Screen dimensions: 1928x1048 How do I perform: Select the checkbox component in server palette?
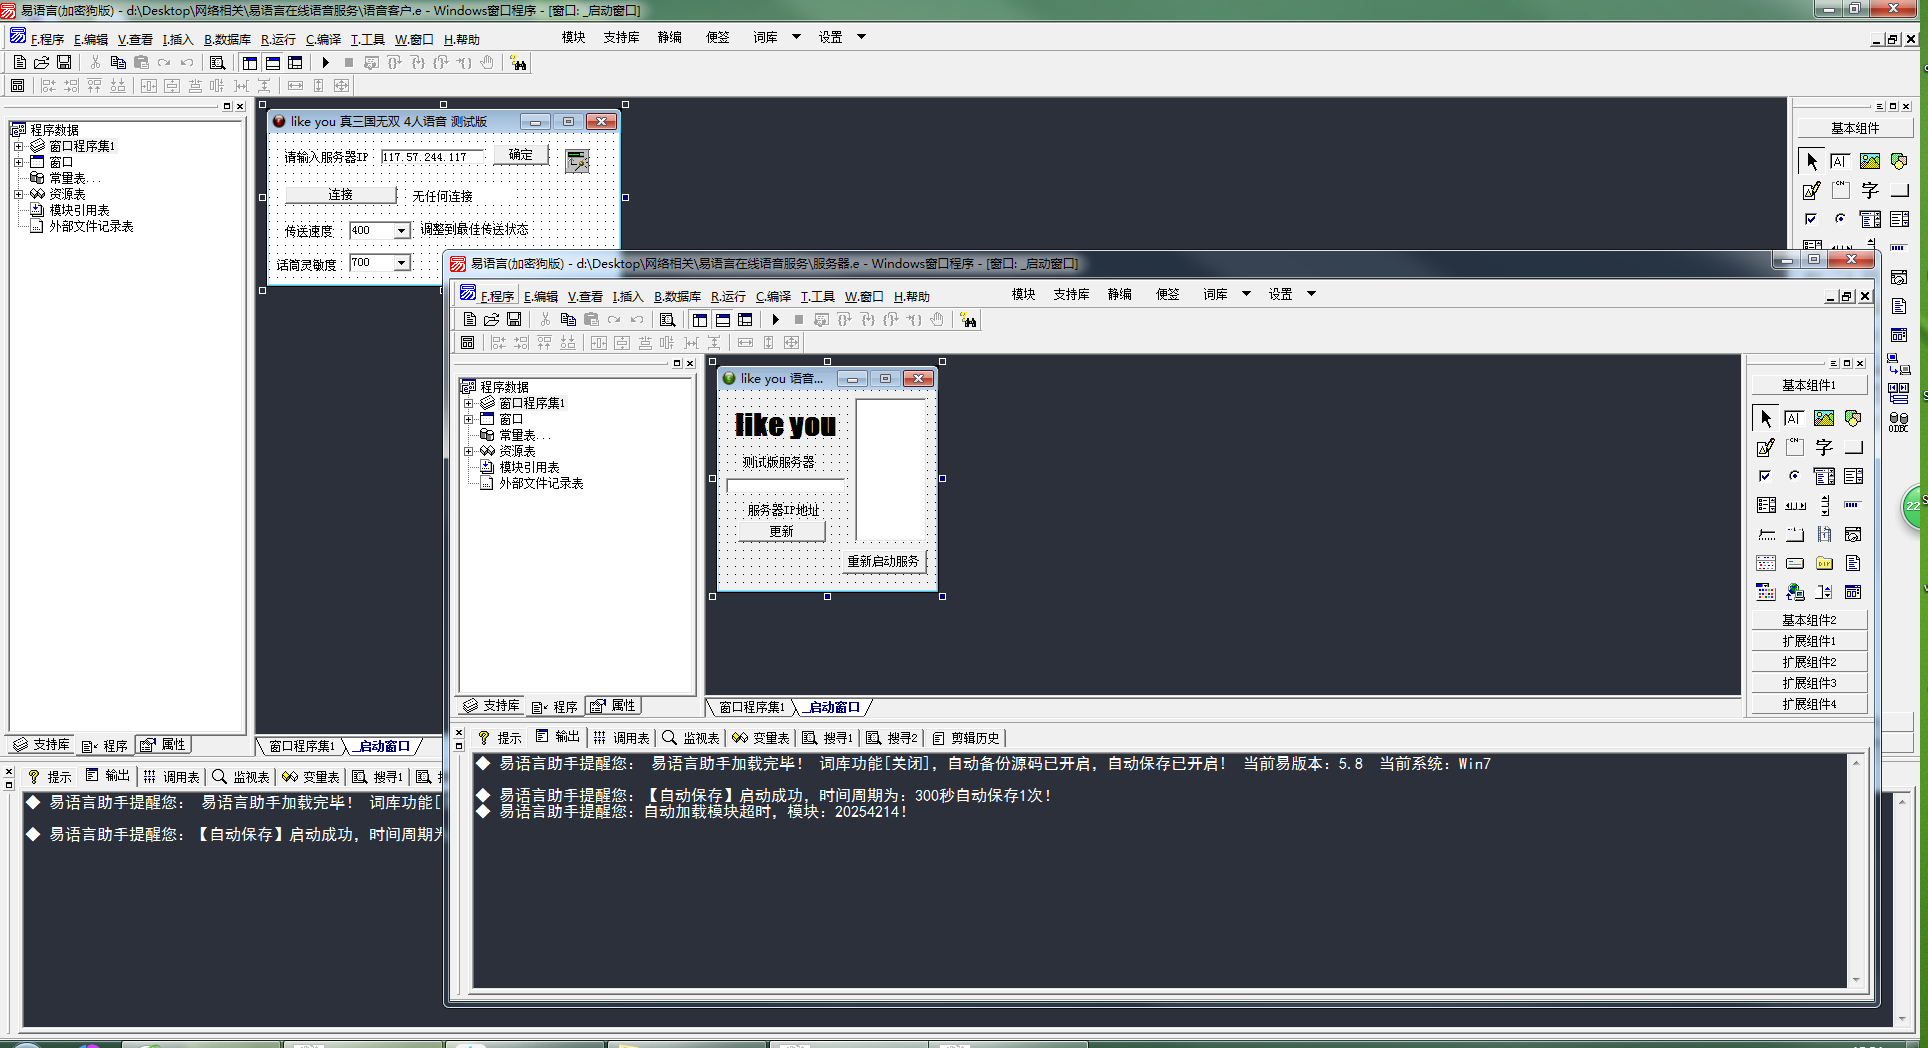pos(1766,477)
